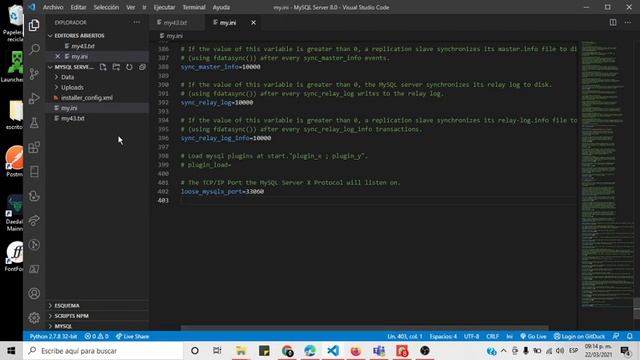The image size is (640, 360).
Task: Collapse all folders in explorer
Action: pos(142,67)
